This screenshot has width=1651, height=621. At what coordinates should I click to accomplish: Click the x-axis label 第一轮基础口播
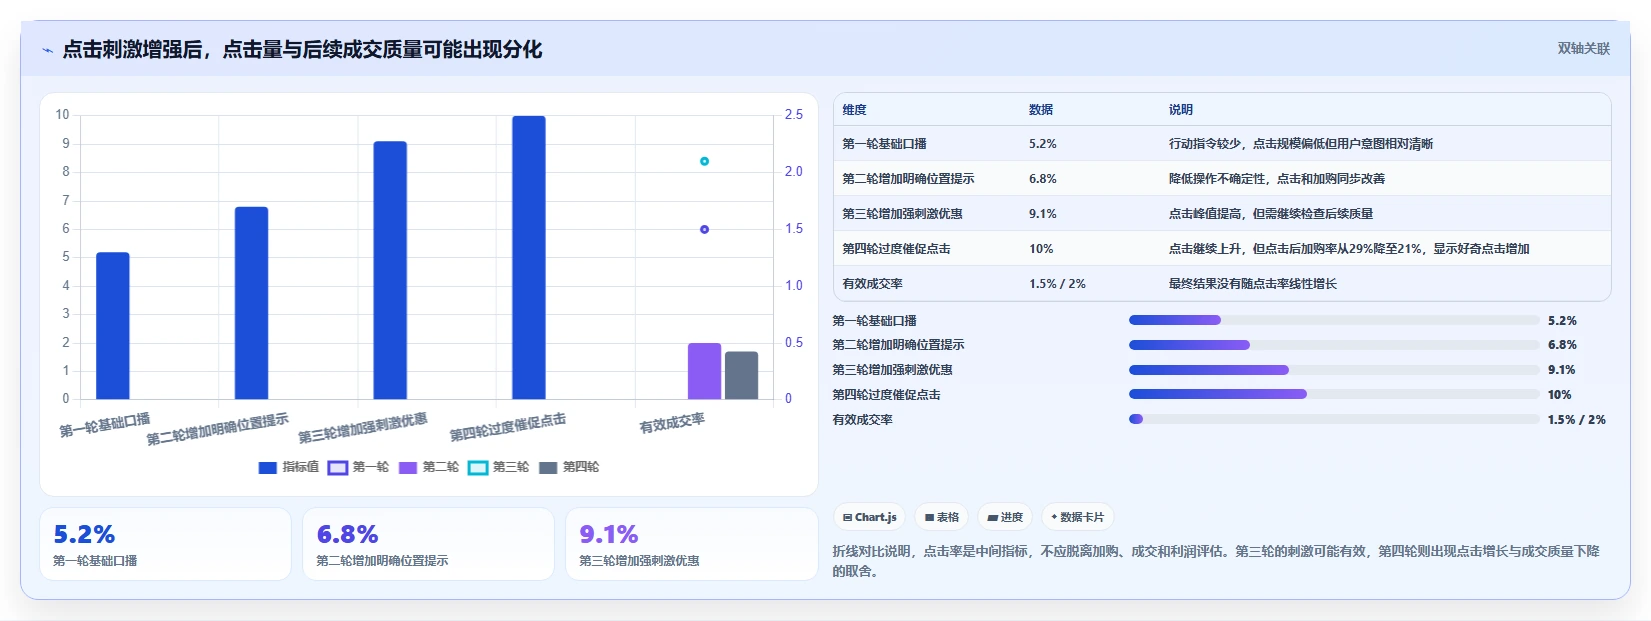pos(105,425)
